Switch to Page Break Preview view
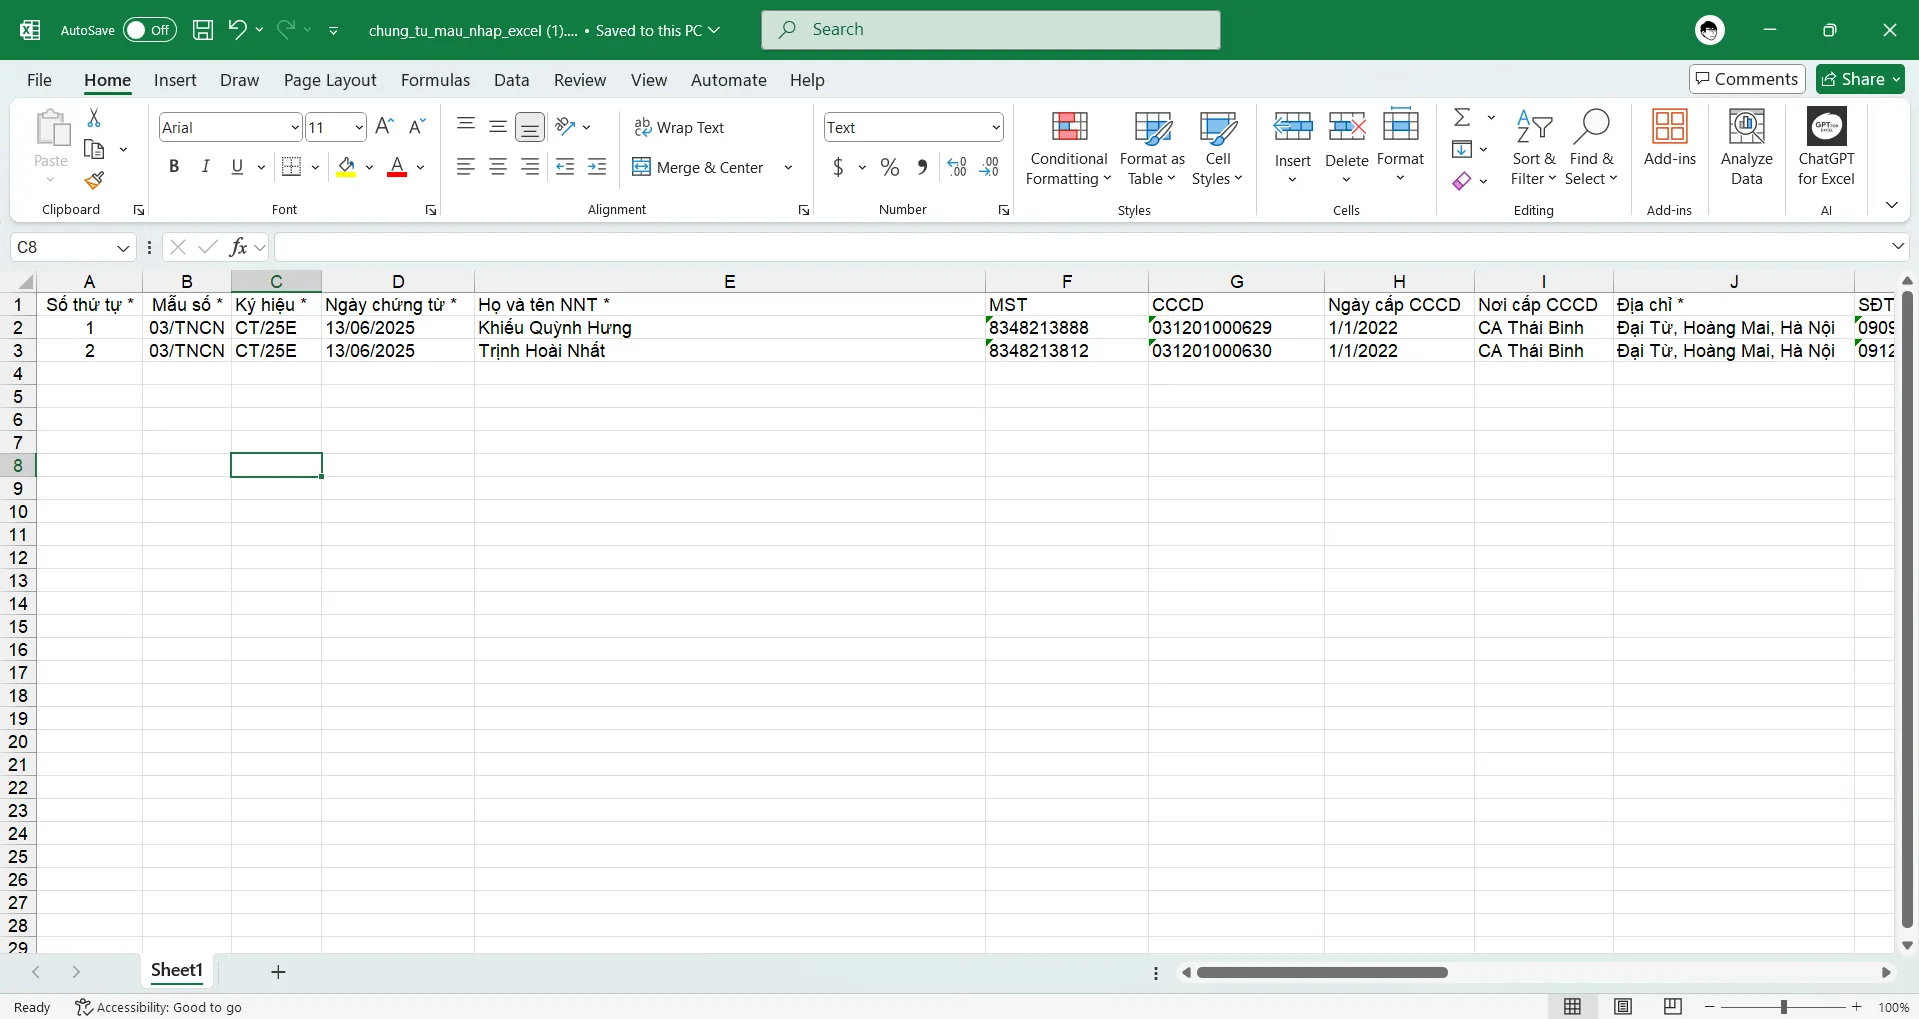 click(1672, 1006)
